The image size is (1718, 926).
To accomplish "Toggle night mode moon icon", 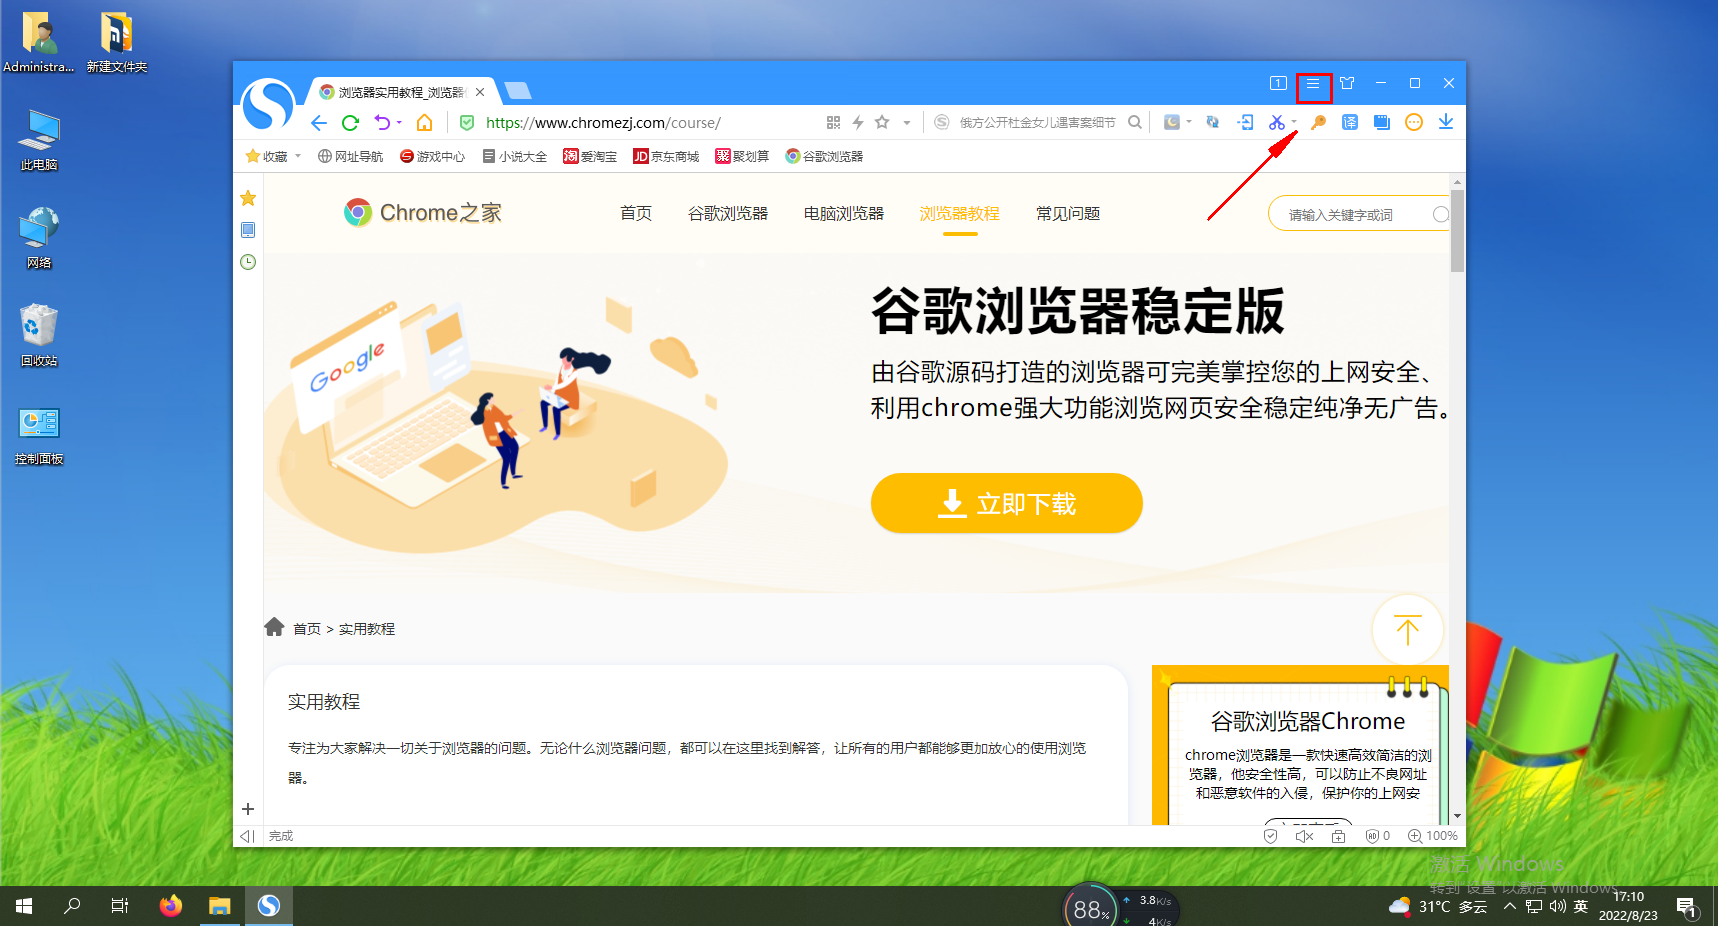I will (1172, 123).
